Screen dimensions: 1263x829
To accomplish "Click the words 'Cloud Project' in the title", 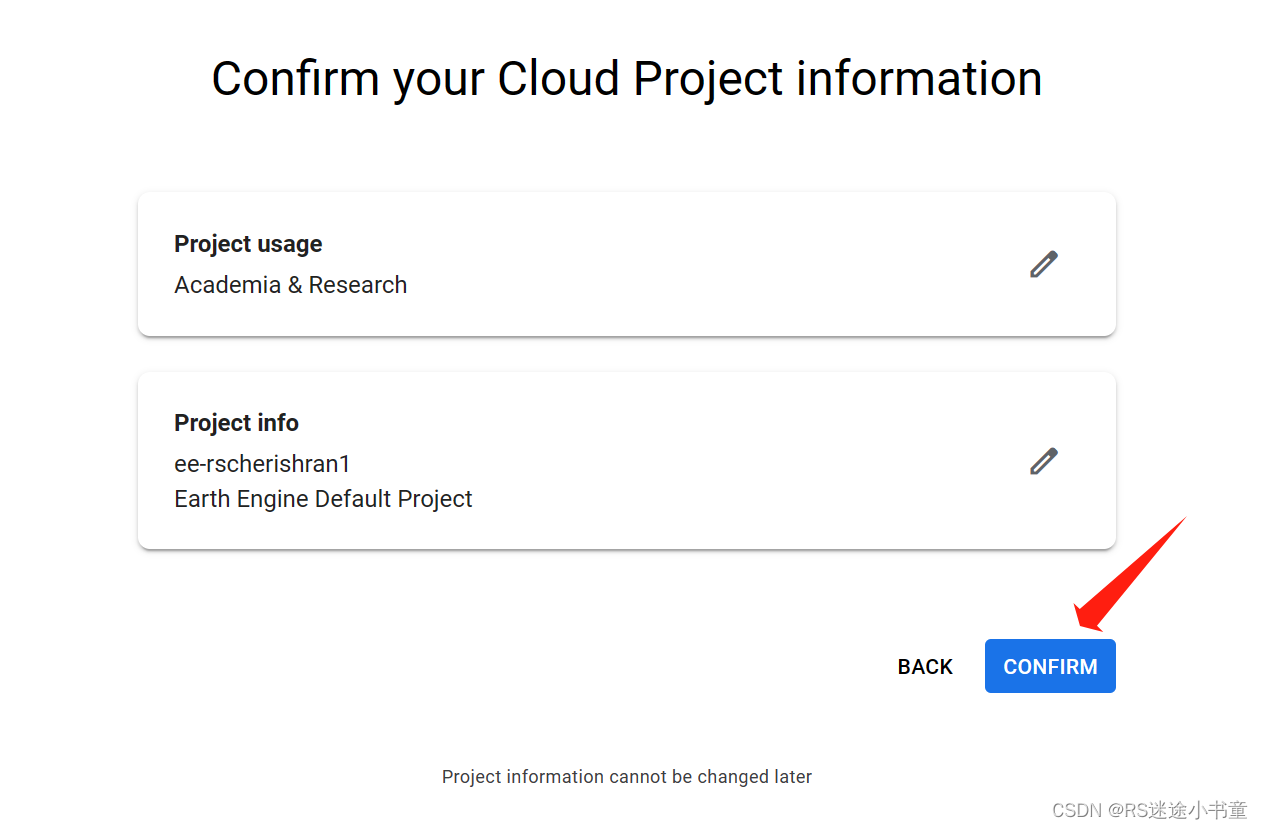I will click(640, 78).
